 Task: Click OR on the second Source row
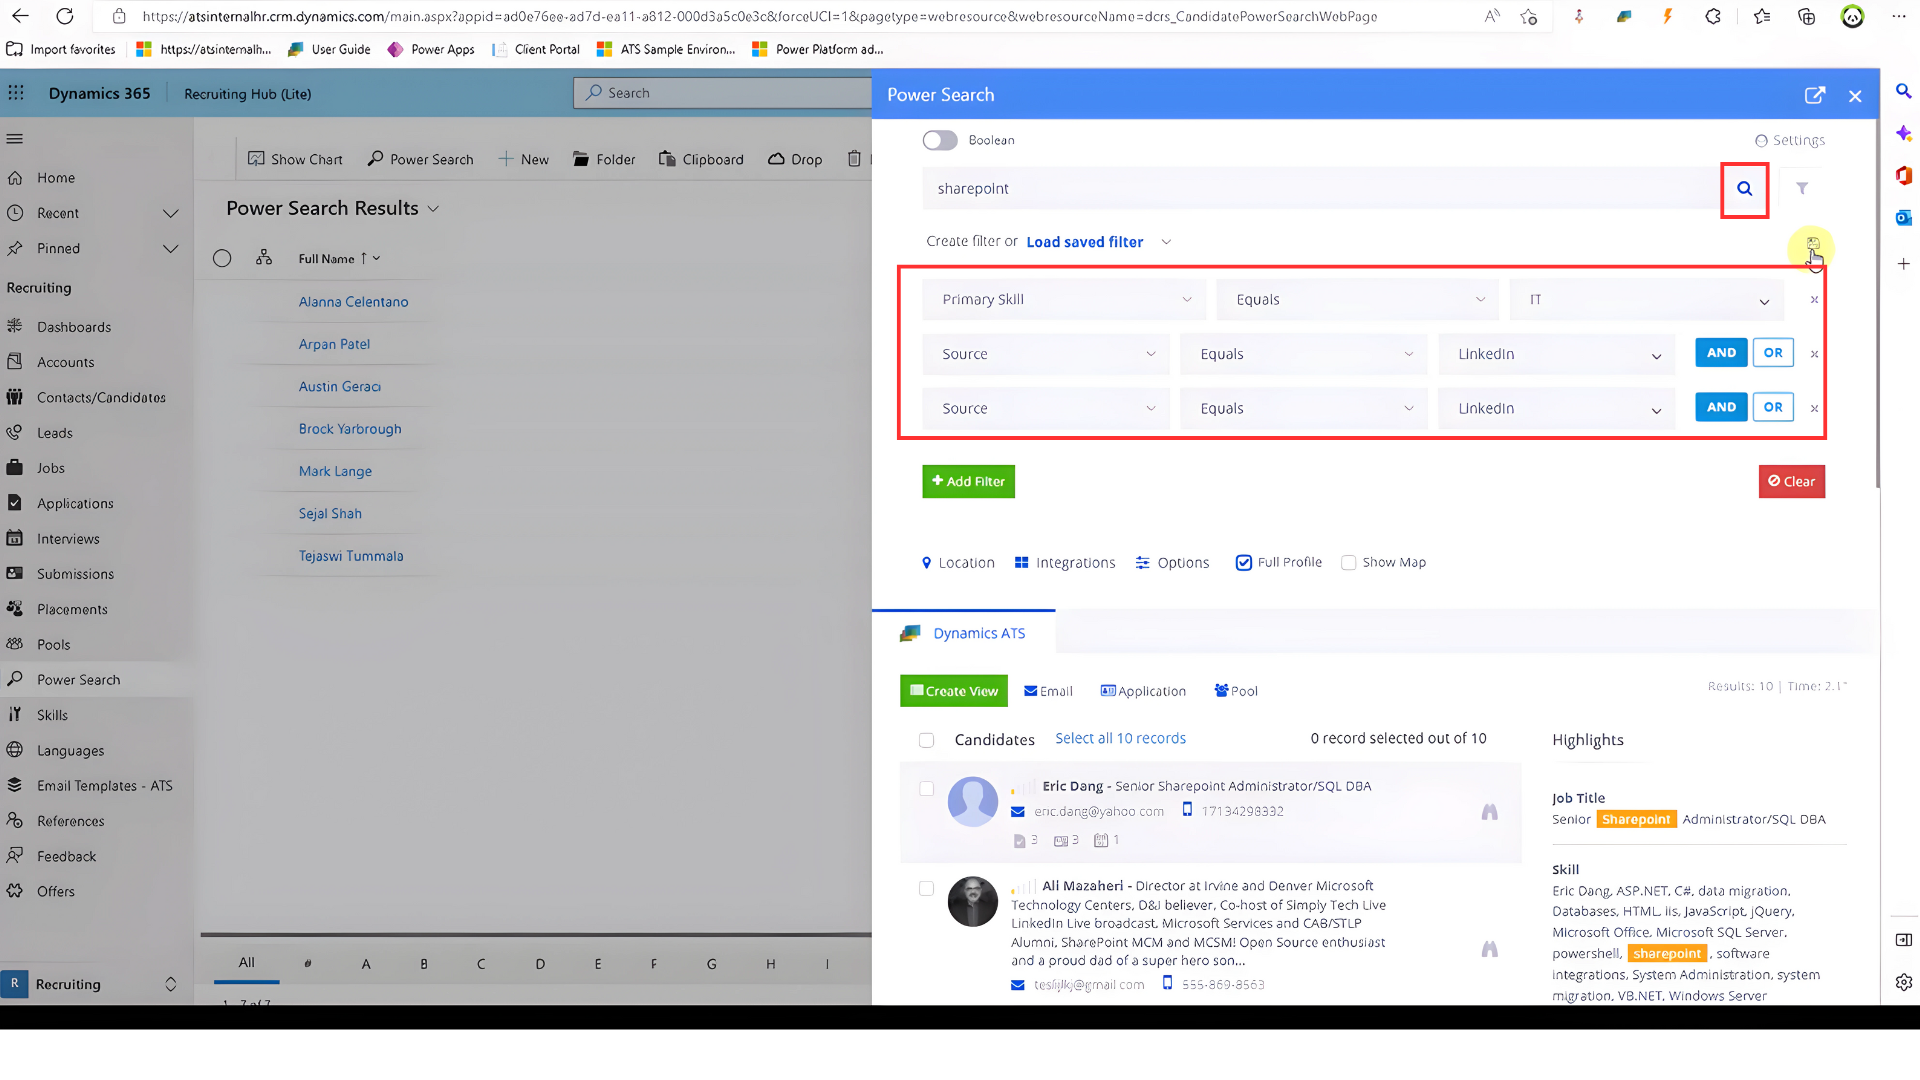tap(1773, 408)
